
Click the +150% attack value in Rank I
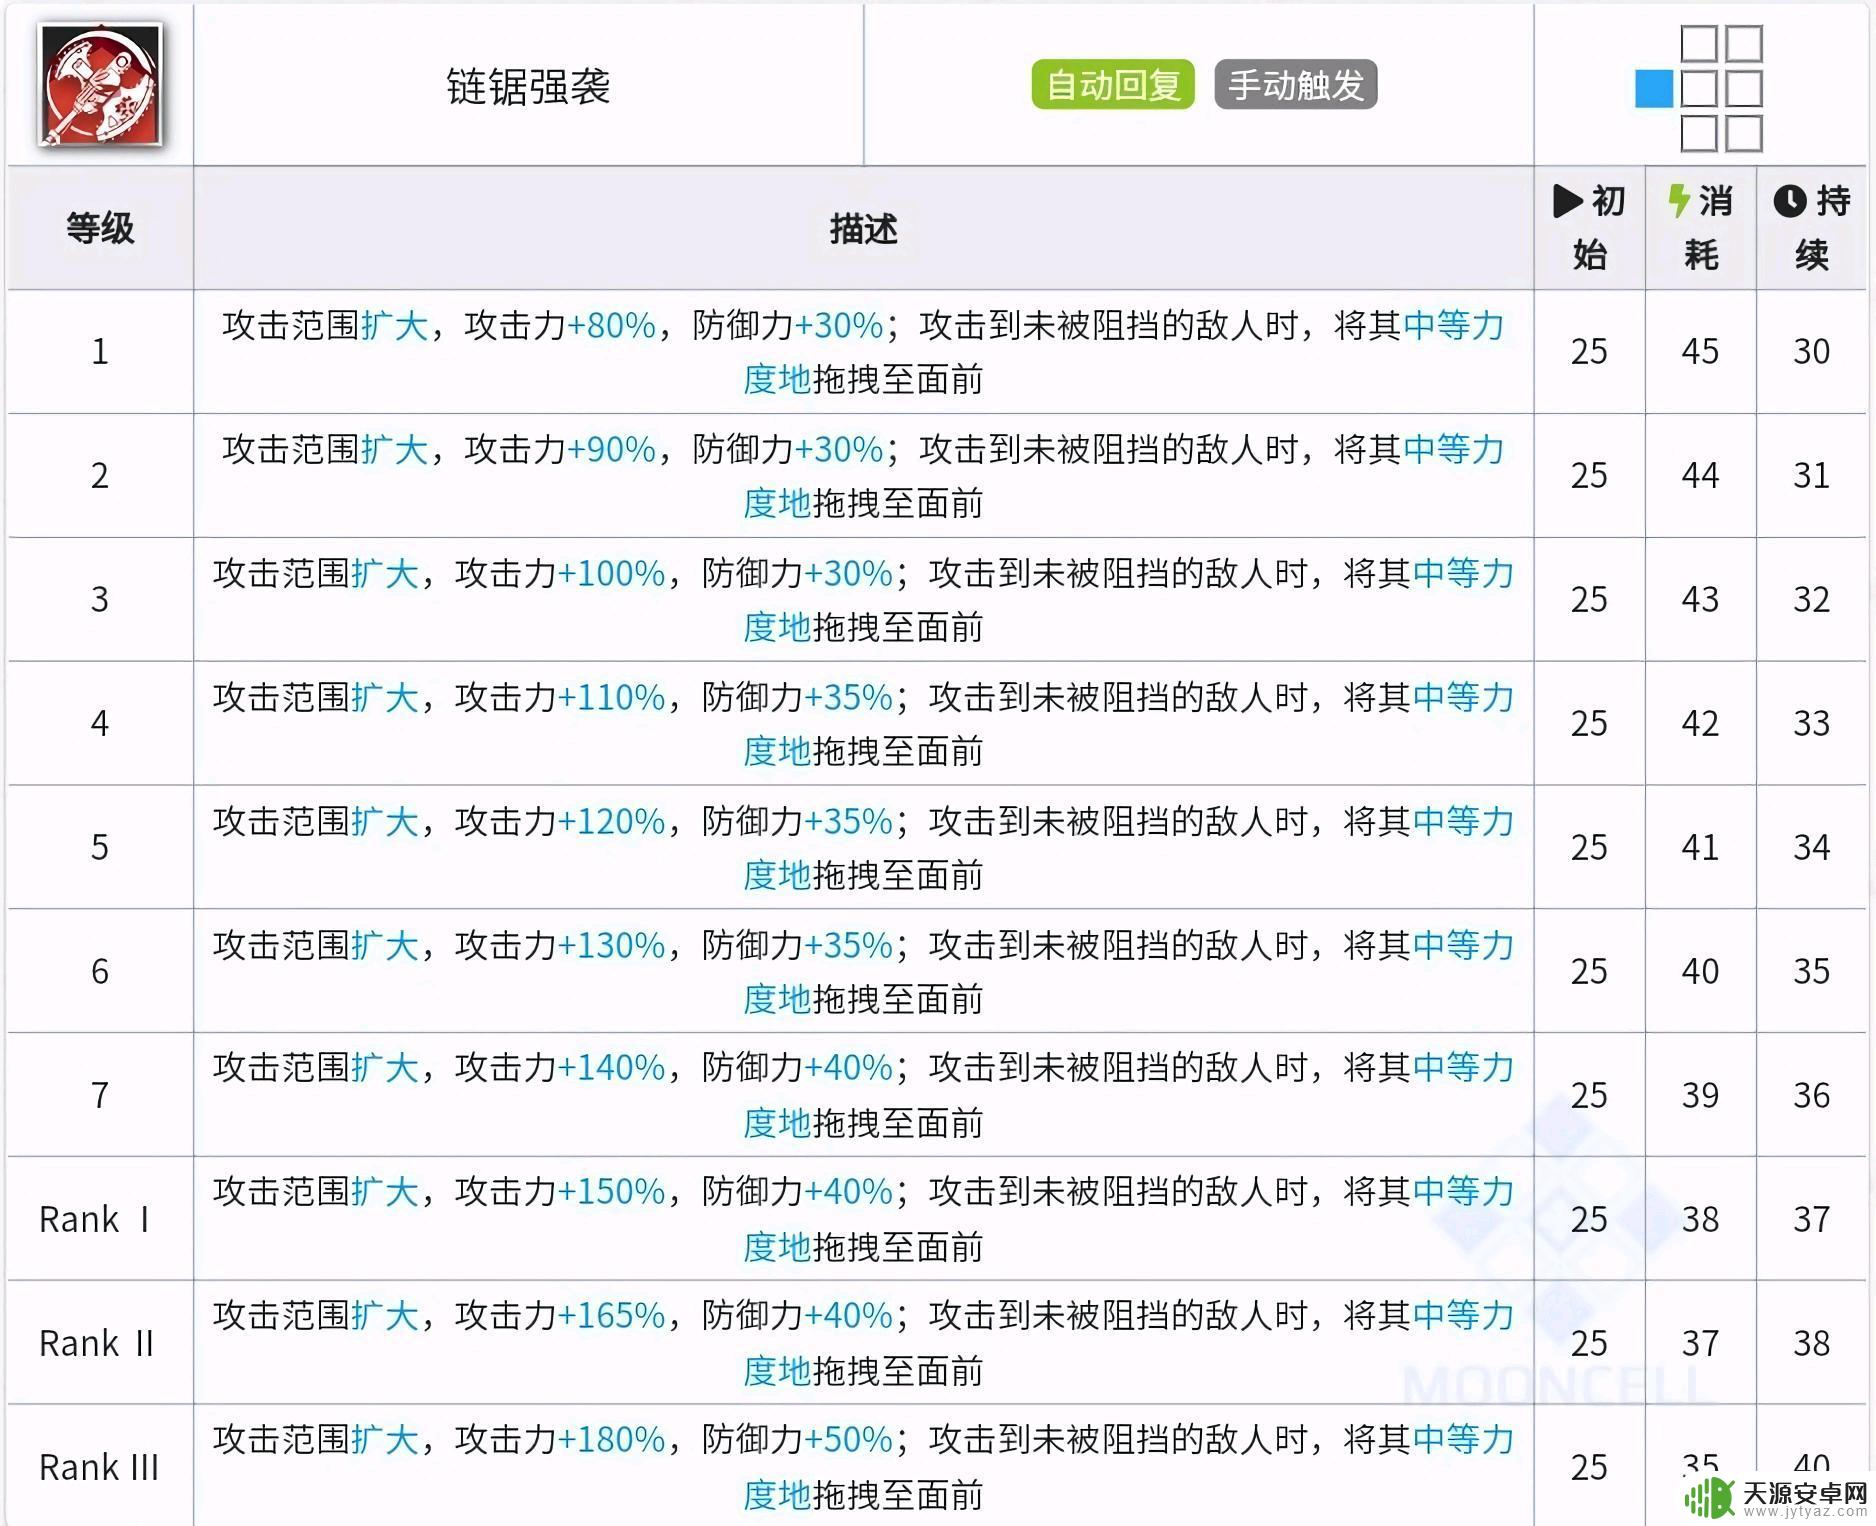click(611, 1192)
